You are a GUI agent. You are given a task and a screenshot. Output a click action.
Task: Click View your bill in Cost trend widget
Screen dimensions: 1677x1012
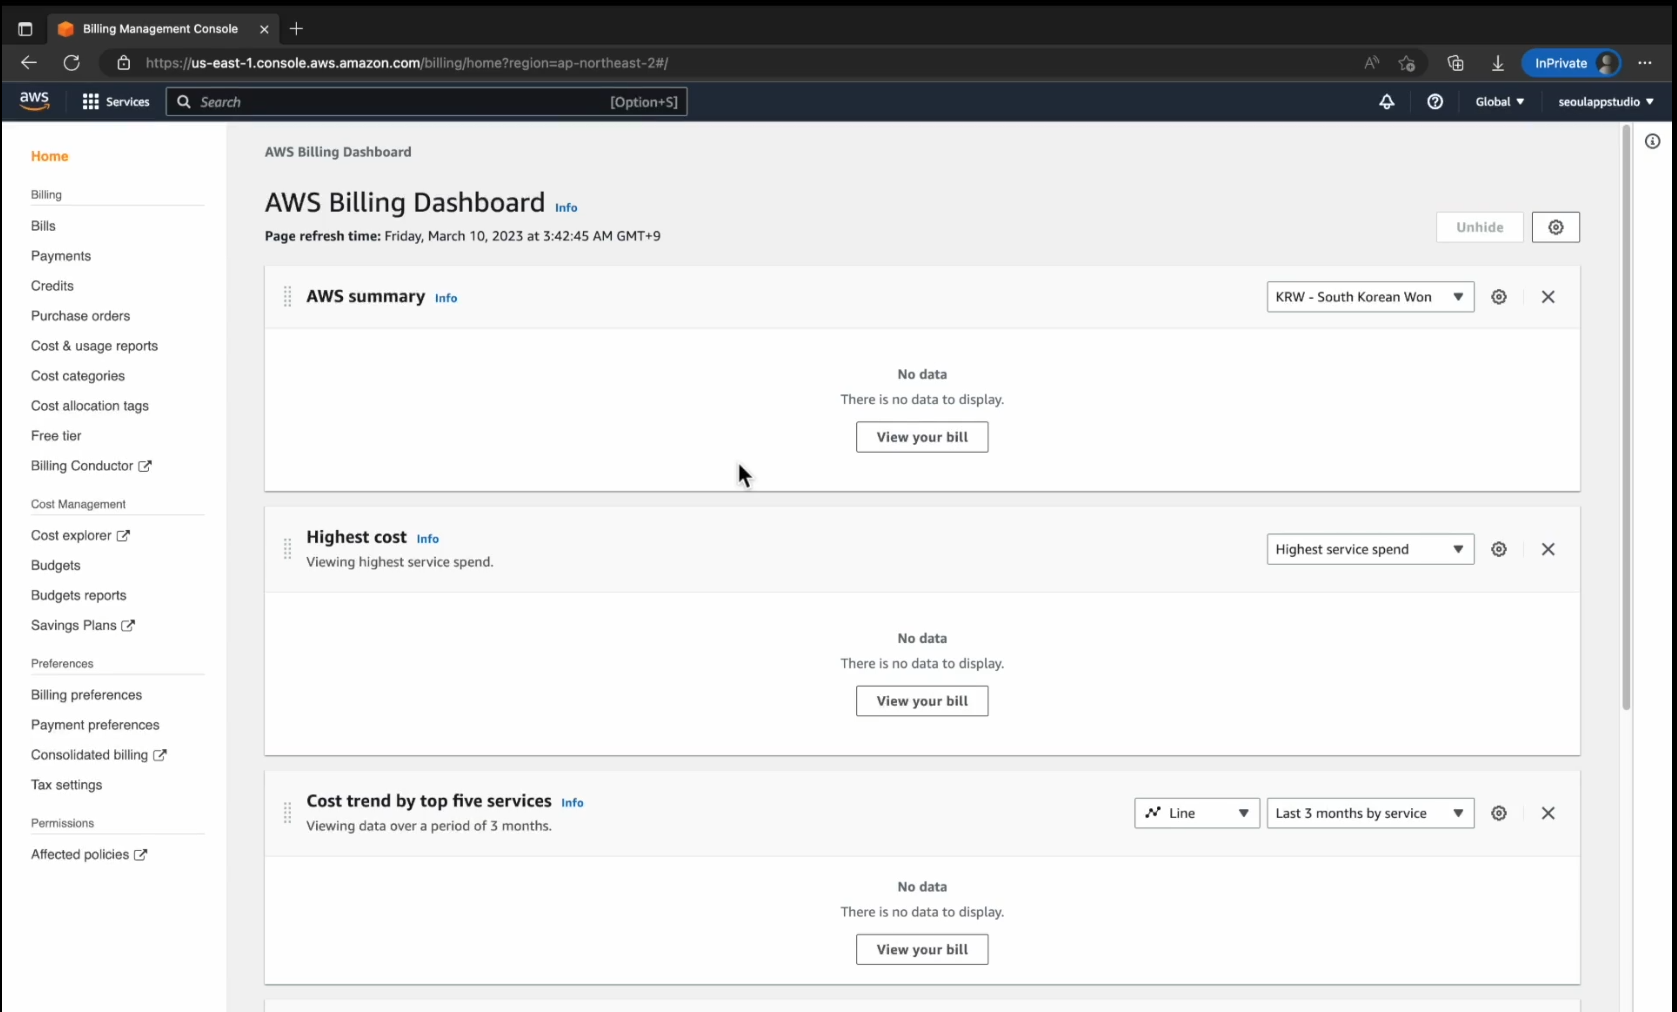pos(922,950)
